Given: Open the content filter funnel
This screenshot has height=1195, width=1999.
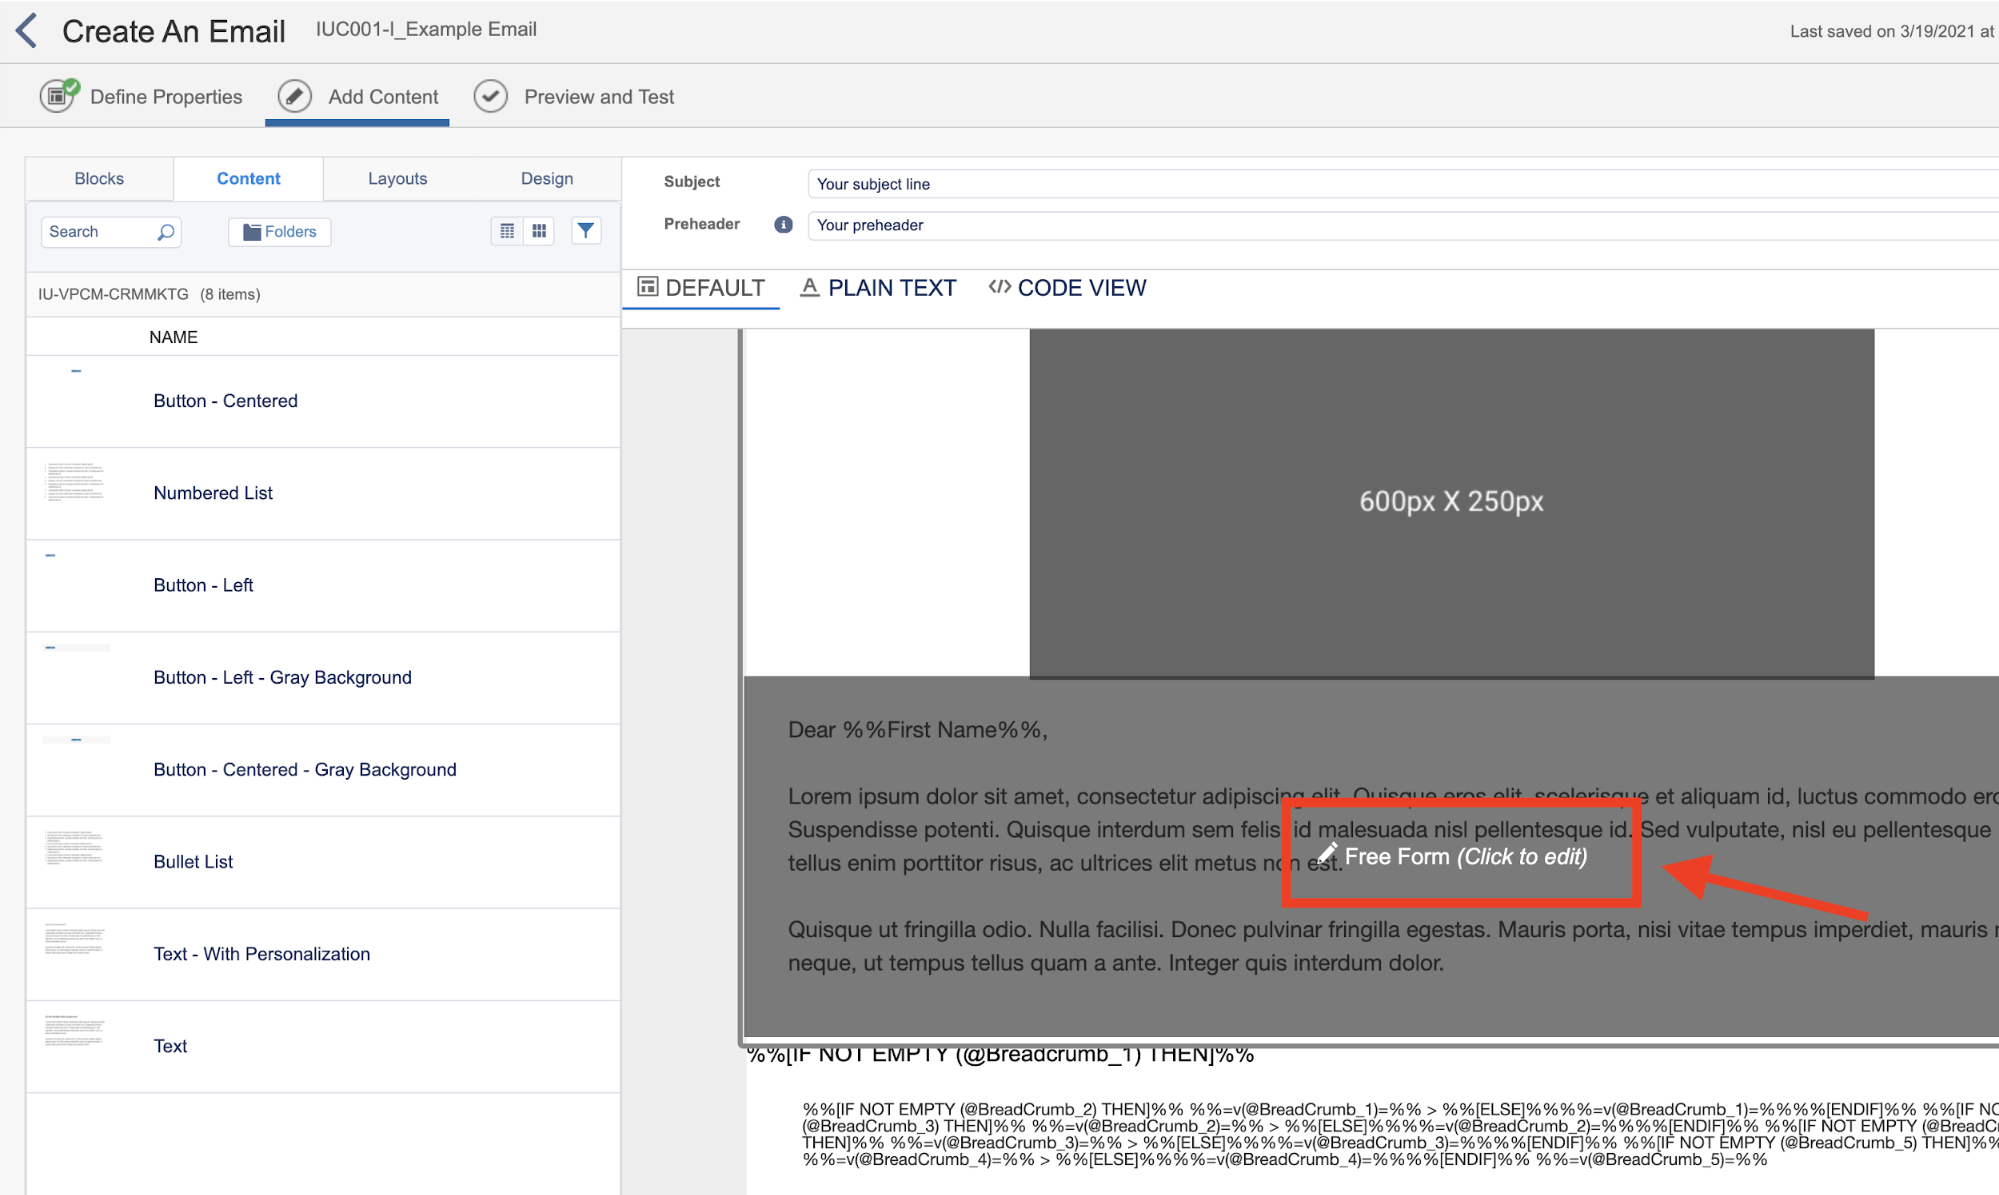Looking at the screenshot, I should coord(586,231).
